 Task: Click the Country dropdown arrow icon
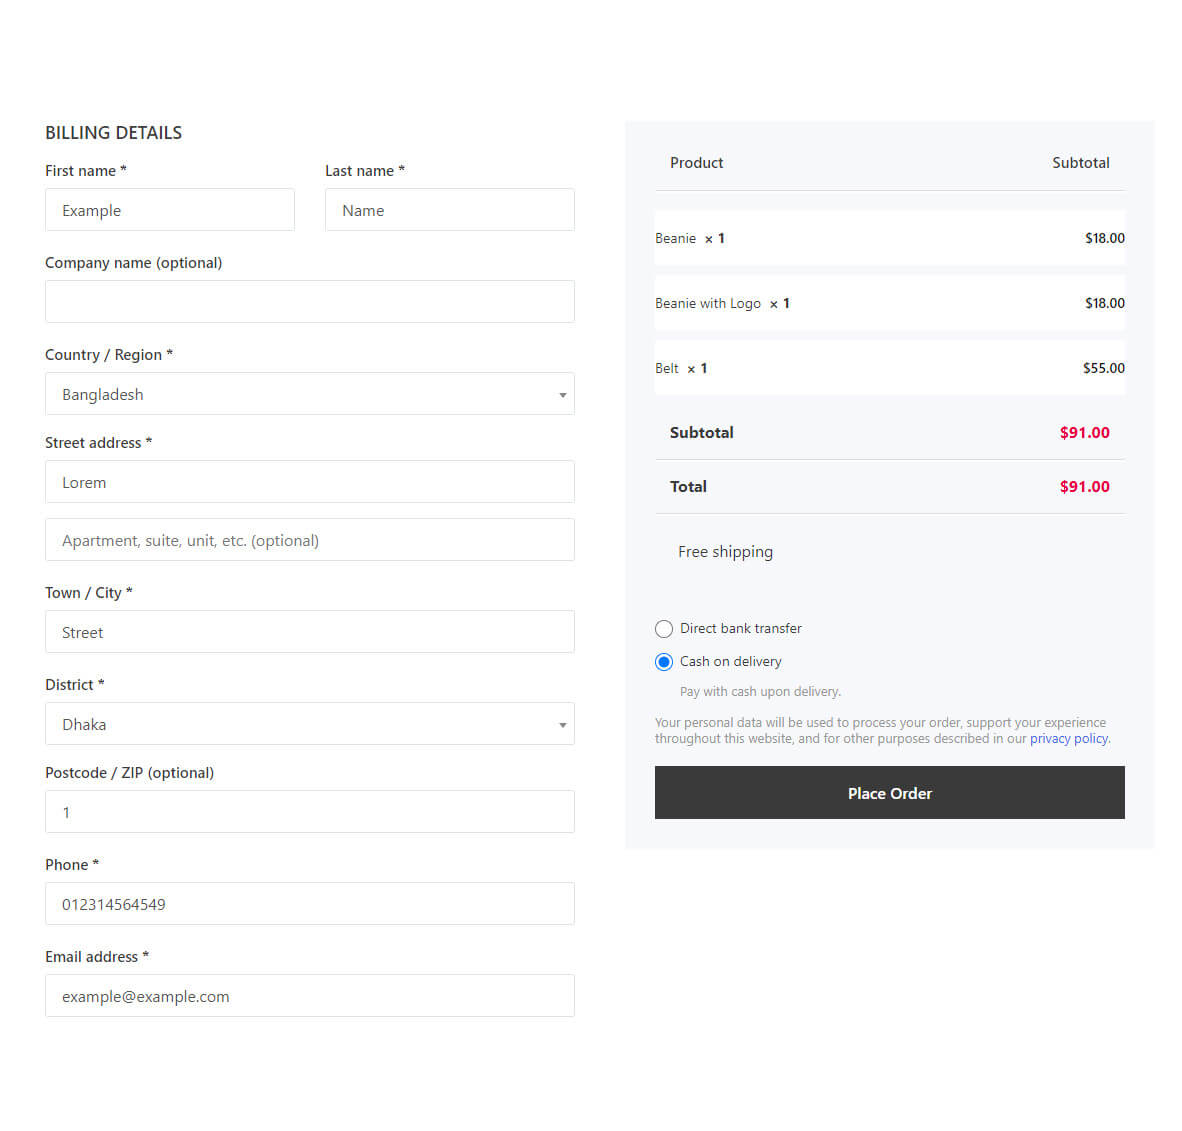(562, 395)
